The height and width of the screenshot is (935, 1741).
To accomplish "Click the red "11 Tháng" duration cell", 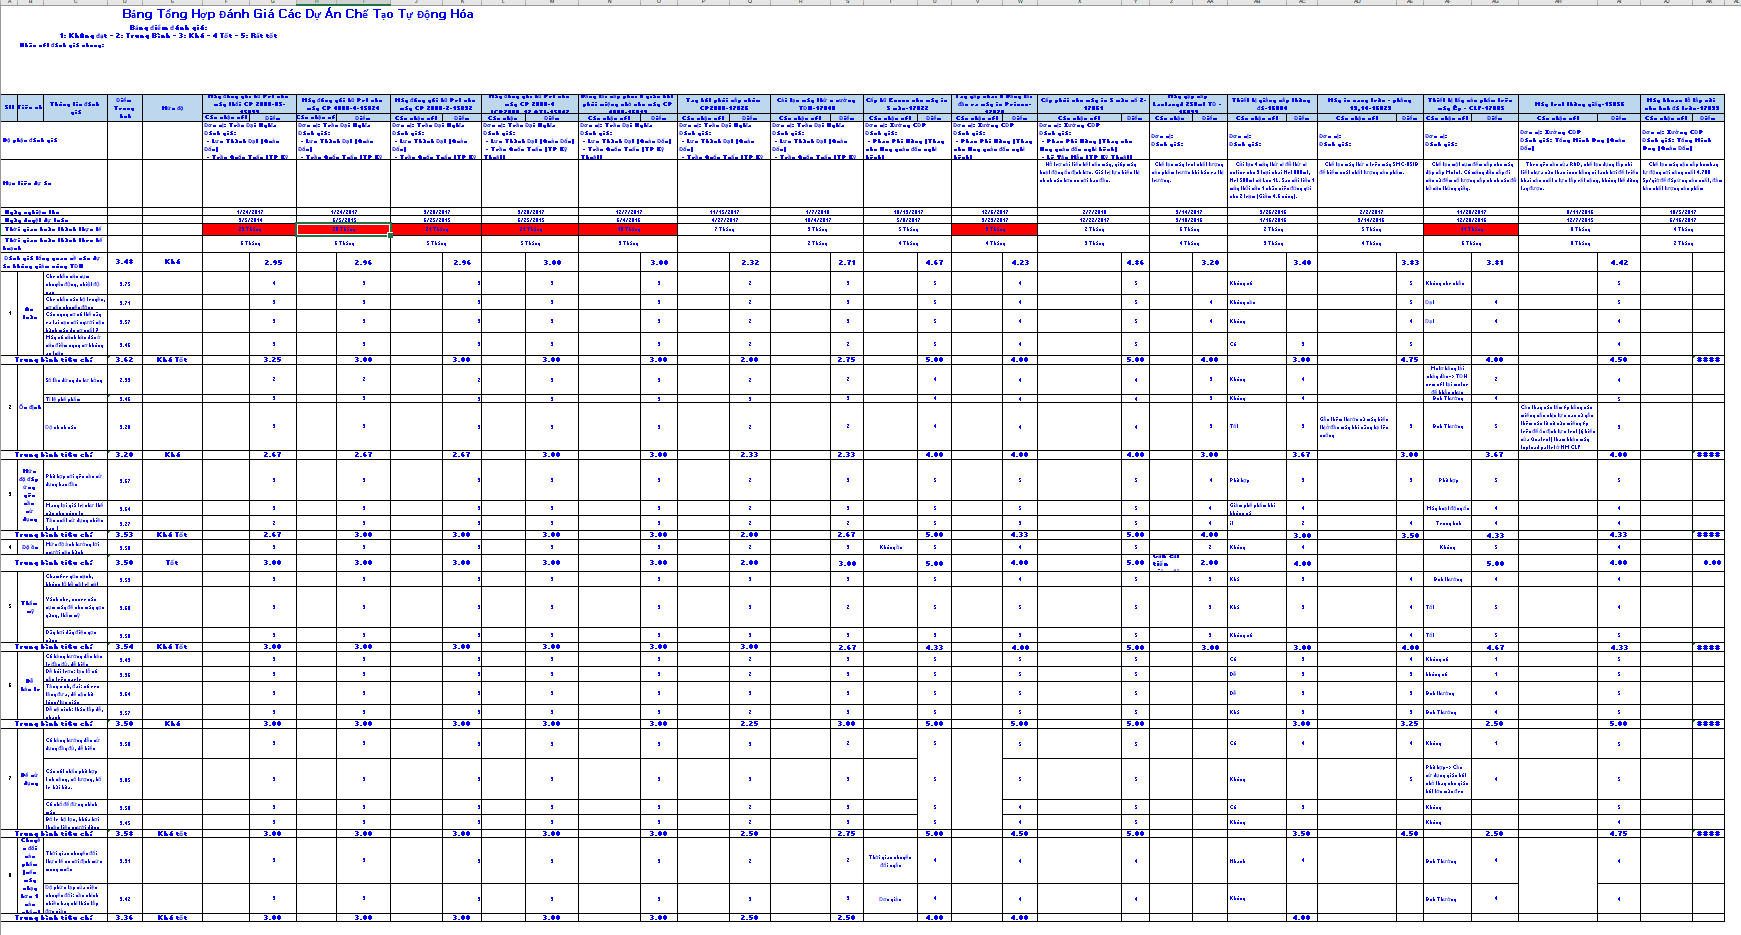I will click(1470, 230).
